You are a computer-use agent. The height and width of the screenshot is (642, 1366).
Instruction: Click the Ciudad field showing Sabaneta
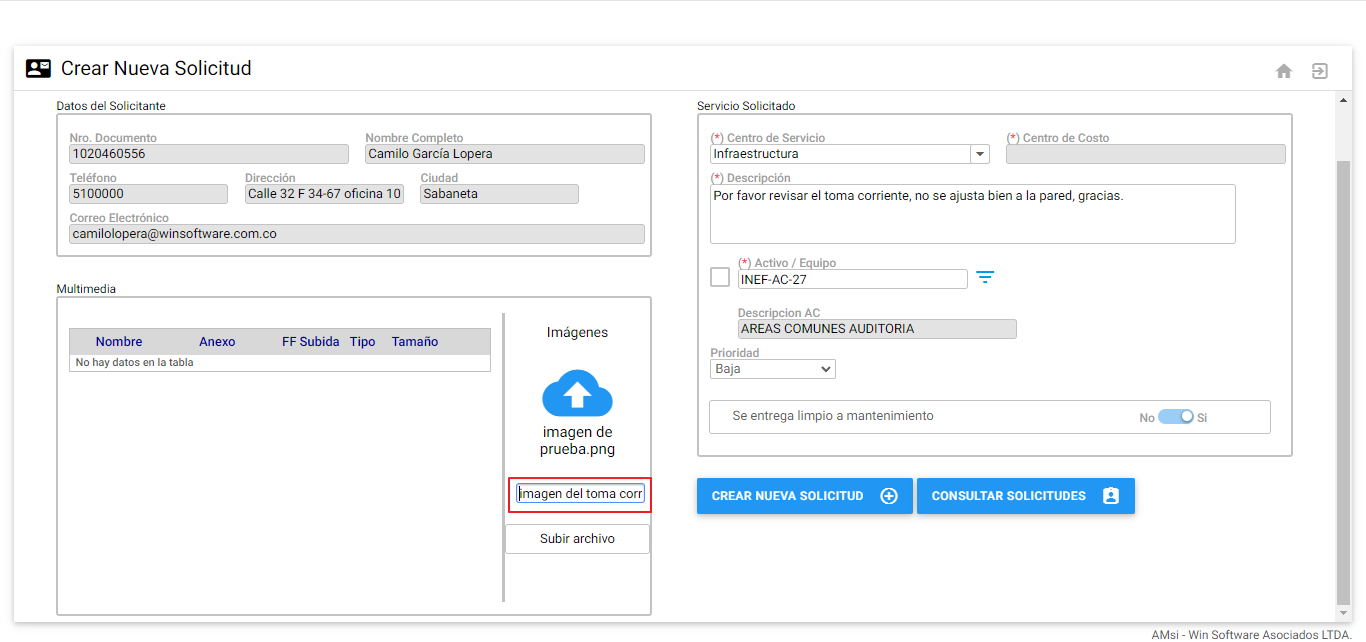[x=500, y=194]
